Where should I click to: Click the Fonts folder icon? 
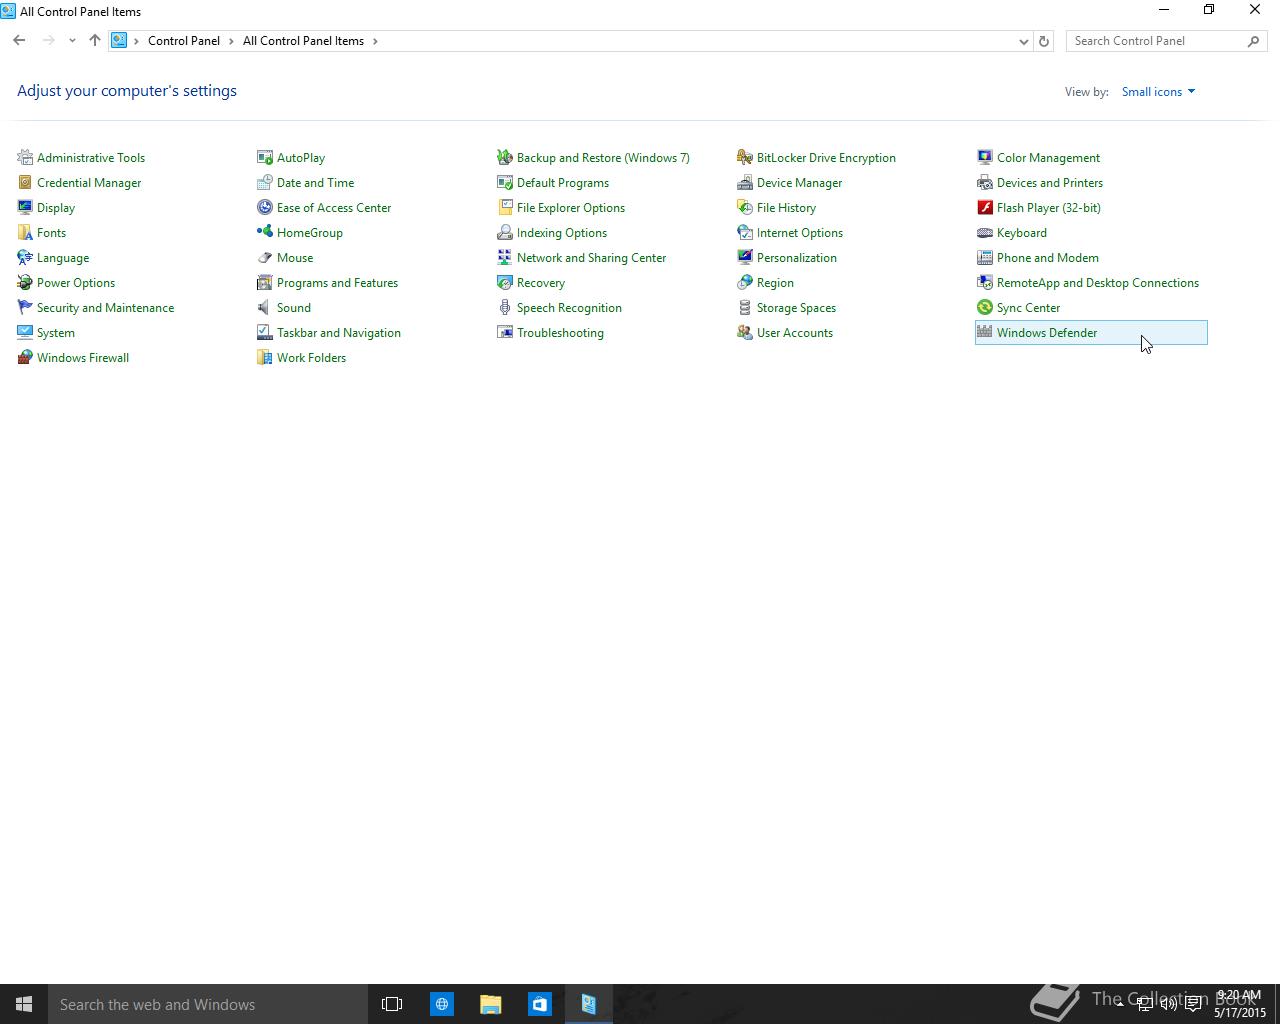click(x=25, y=232)
